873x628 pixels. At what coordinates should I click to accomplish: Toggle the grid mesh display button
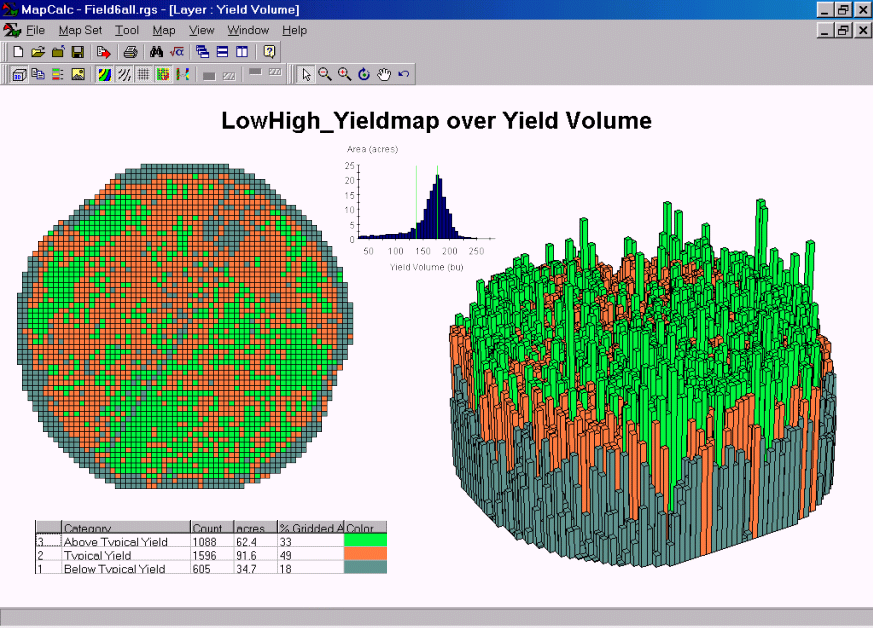point(143,74)
